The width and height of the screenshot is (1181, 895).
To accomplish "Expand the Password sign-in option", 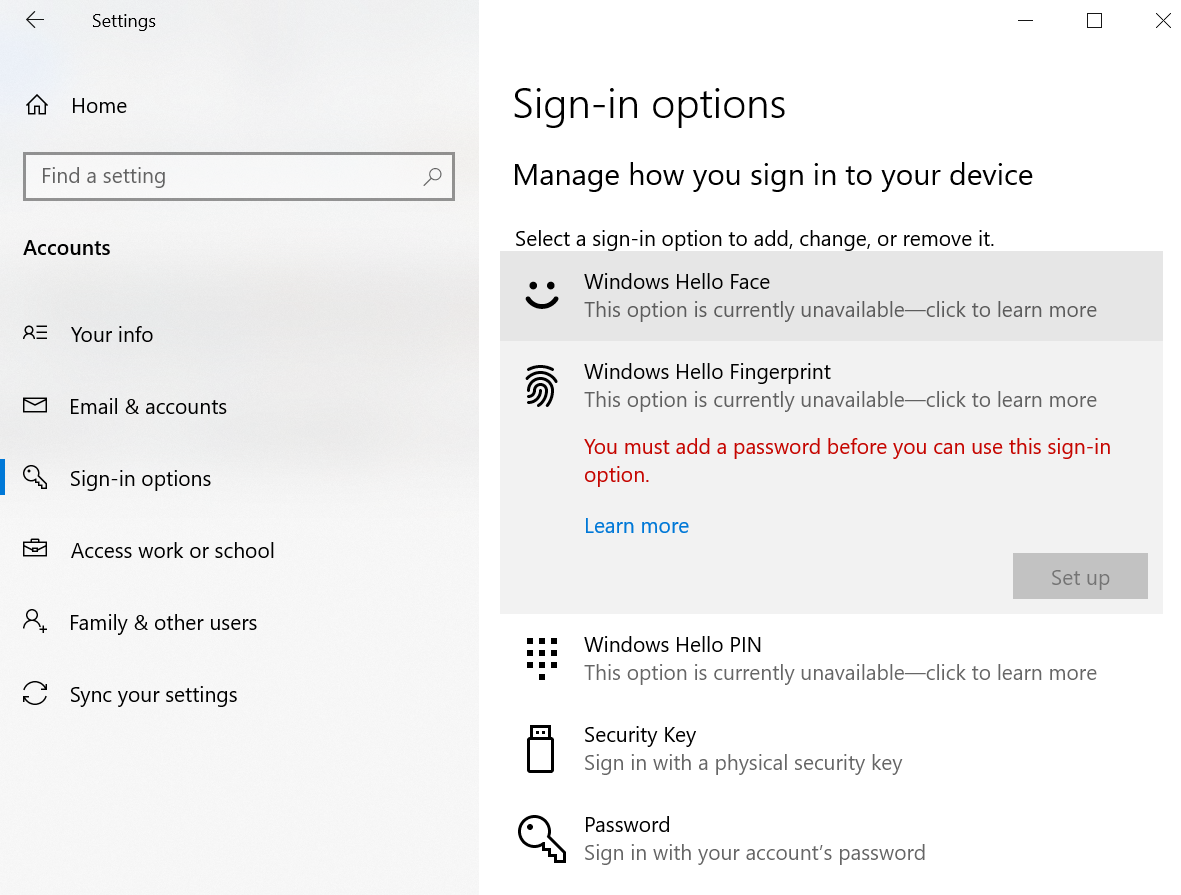I will 832,838.
